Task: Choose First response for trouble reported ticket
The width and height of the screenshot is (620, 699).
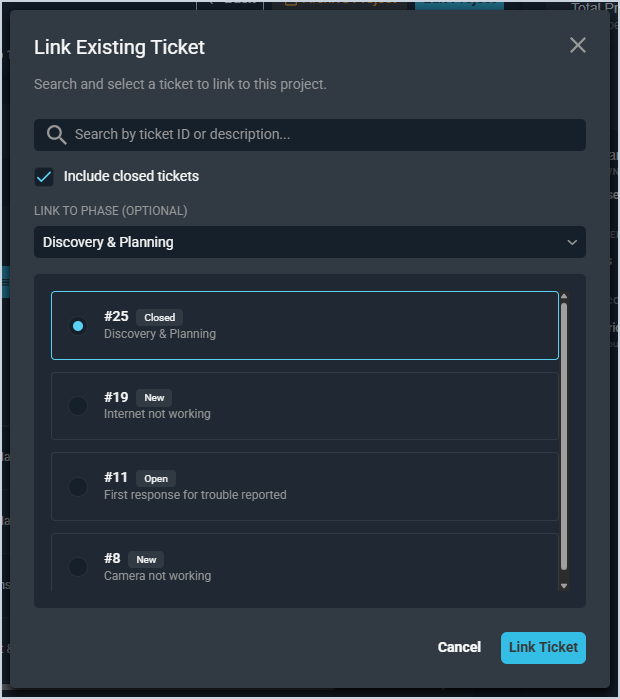Action: pyautogui.click(x=304, y=487)
